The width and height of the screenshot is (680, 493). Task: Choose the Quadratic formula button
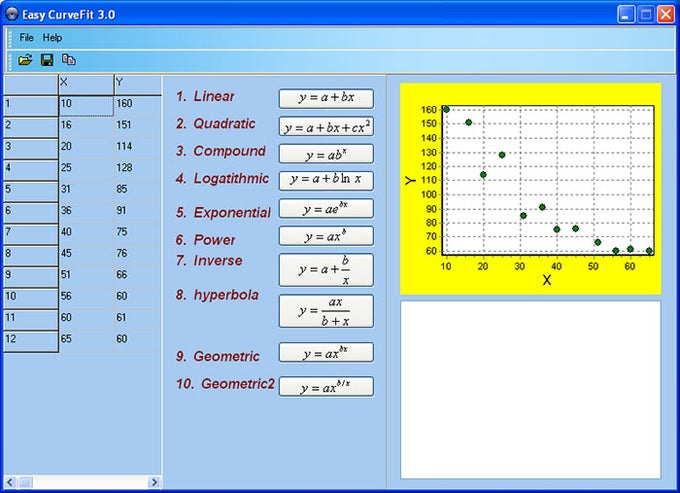326,127
